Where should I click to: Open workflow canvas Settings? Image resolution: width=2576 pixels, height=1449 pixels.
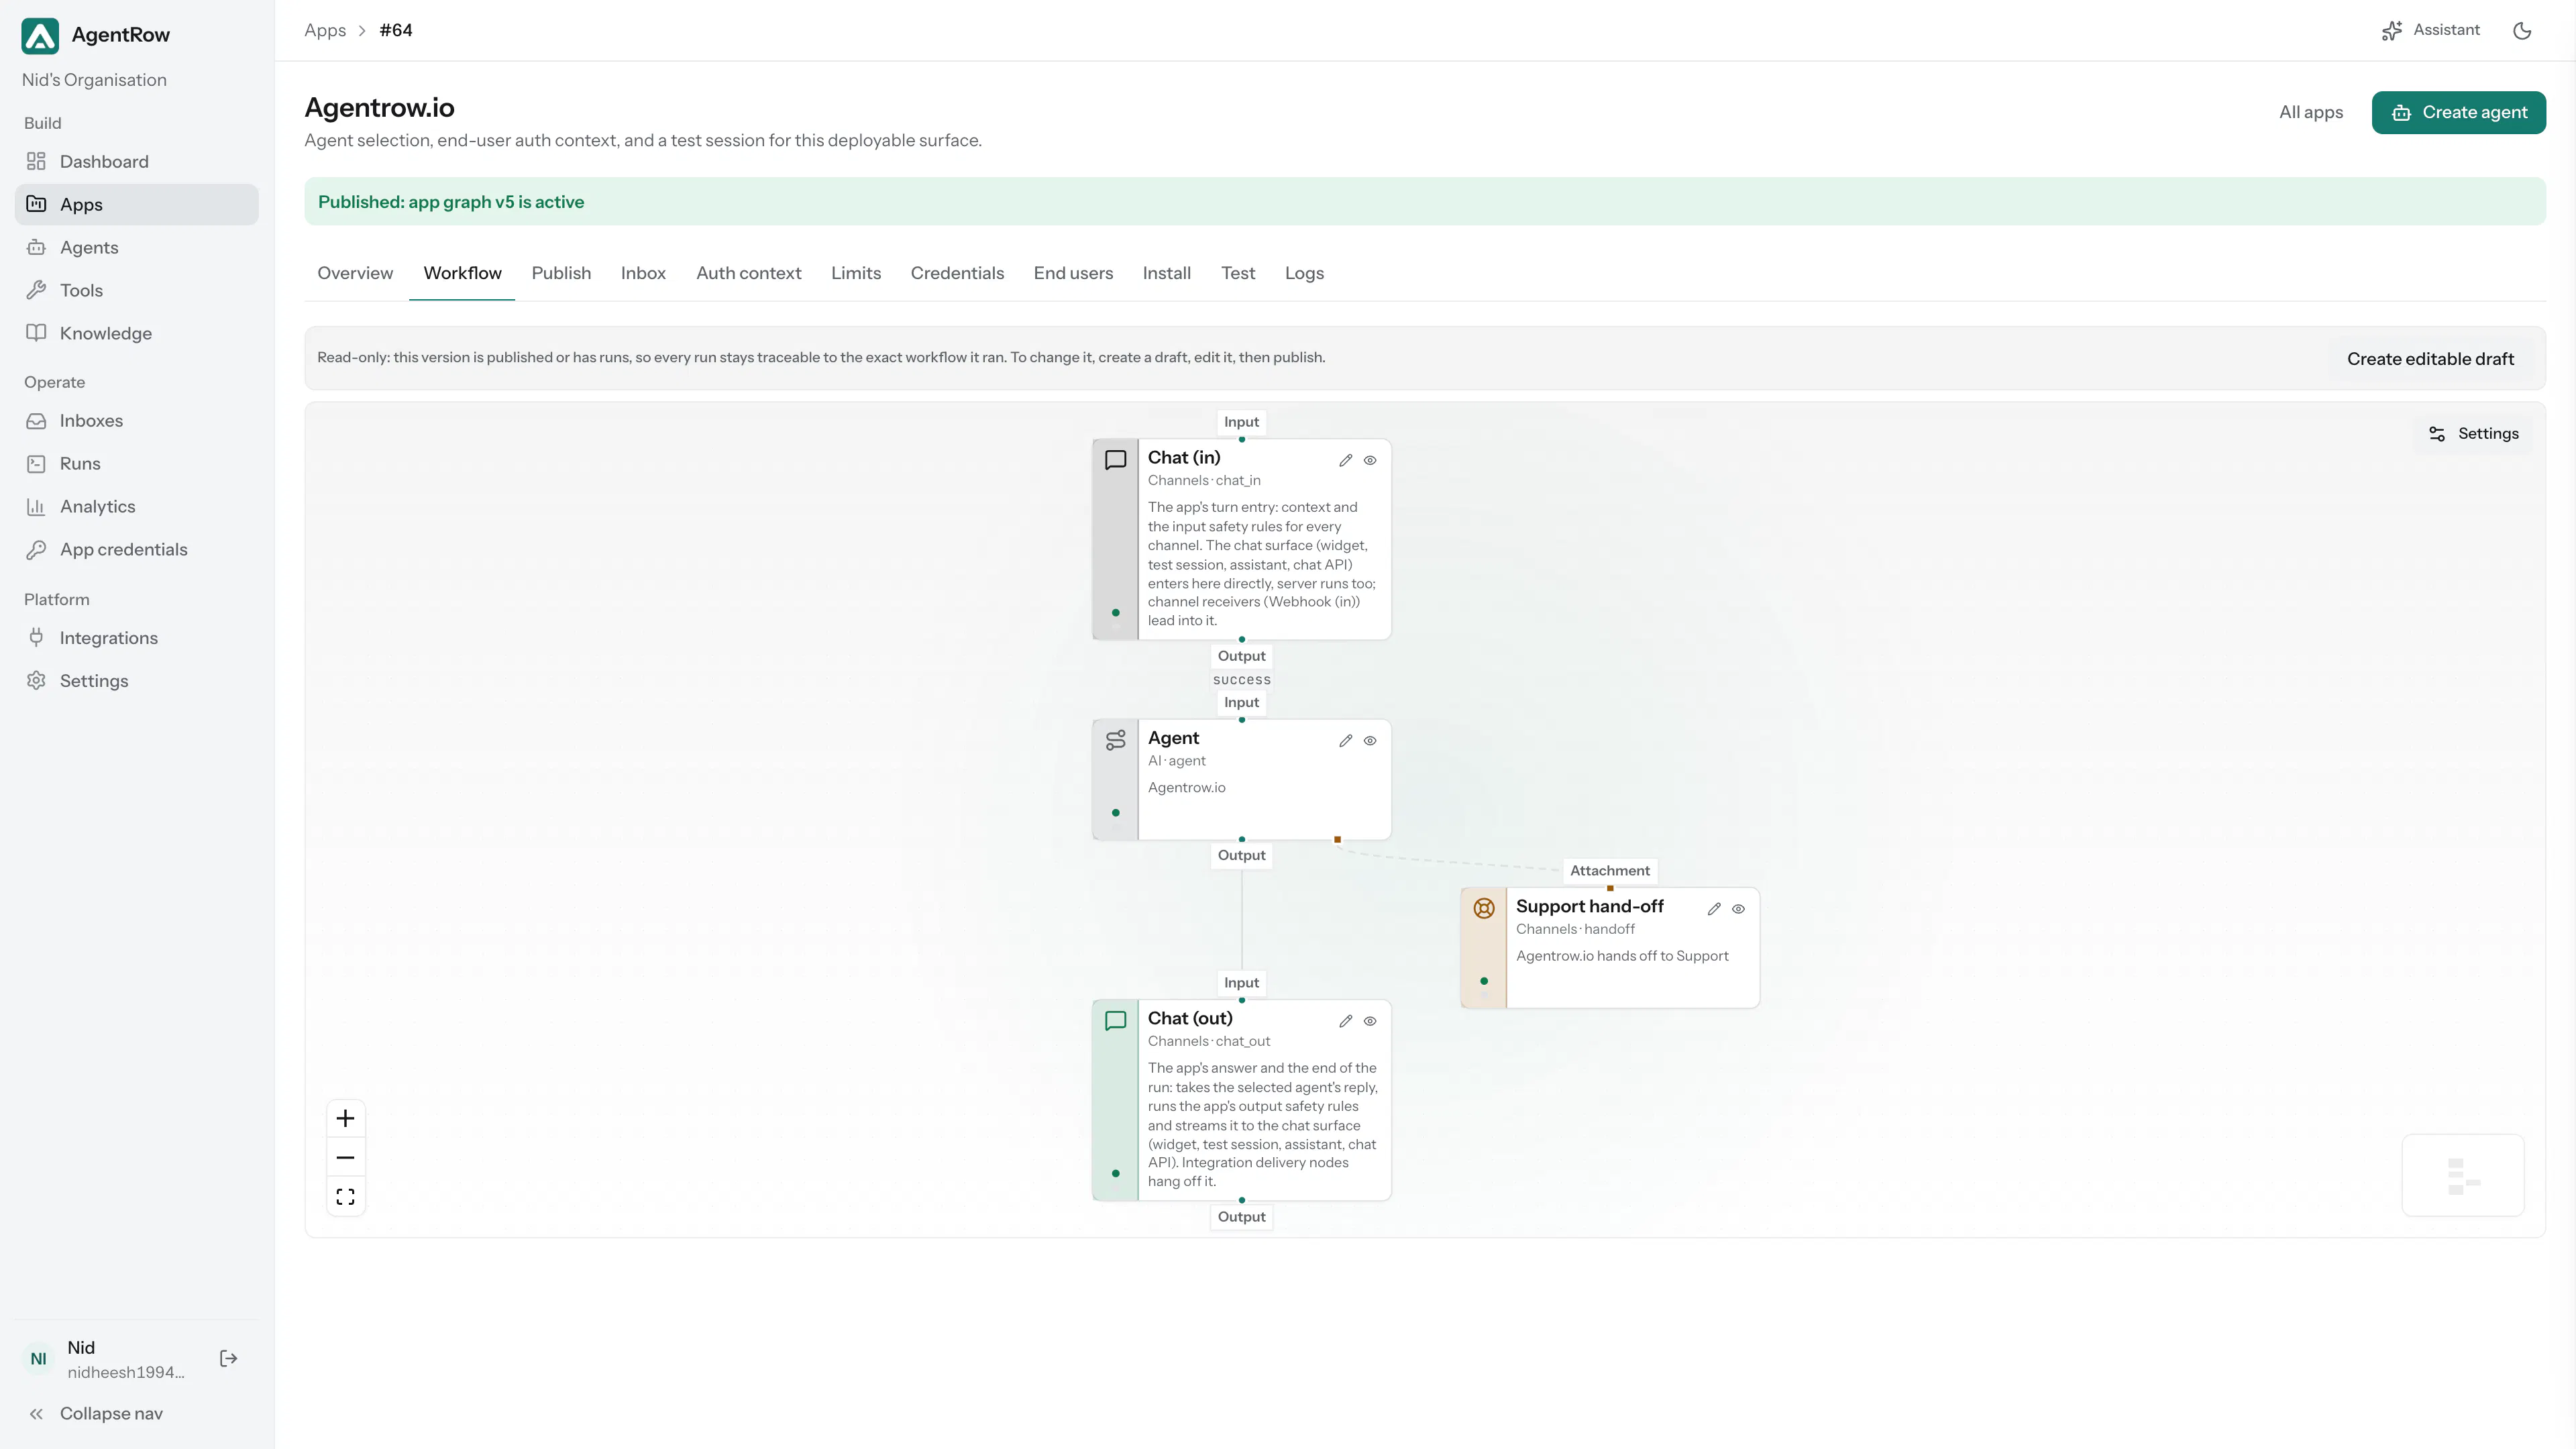(2474, 434)
